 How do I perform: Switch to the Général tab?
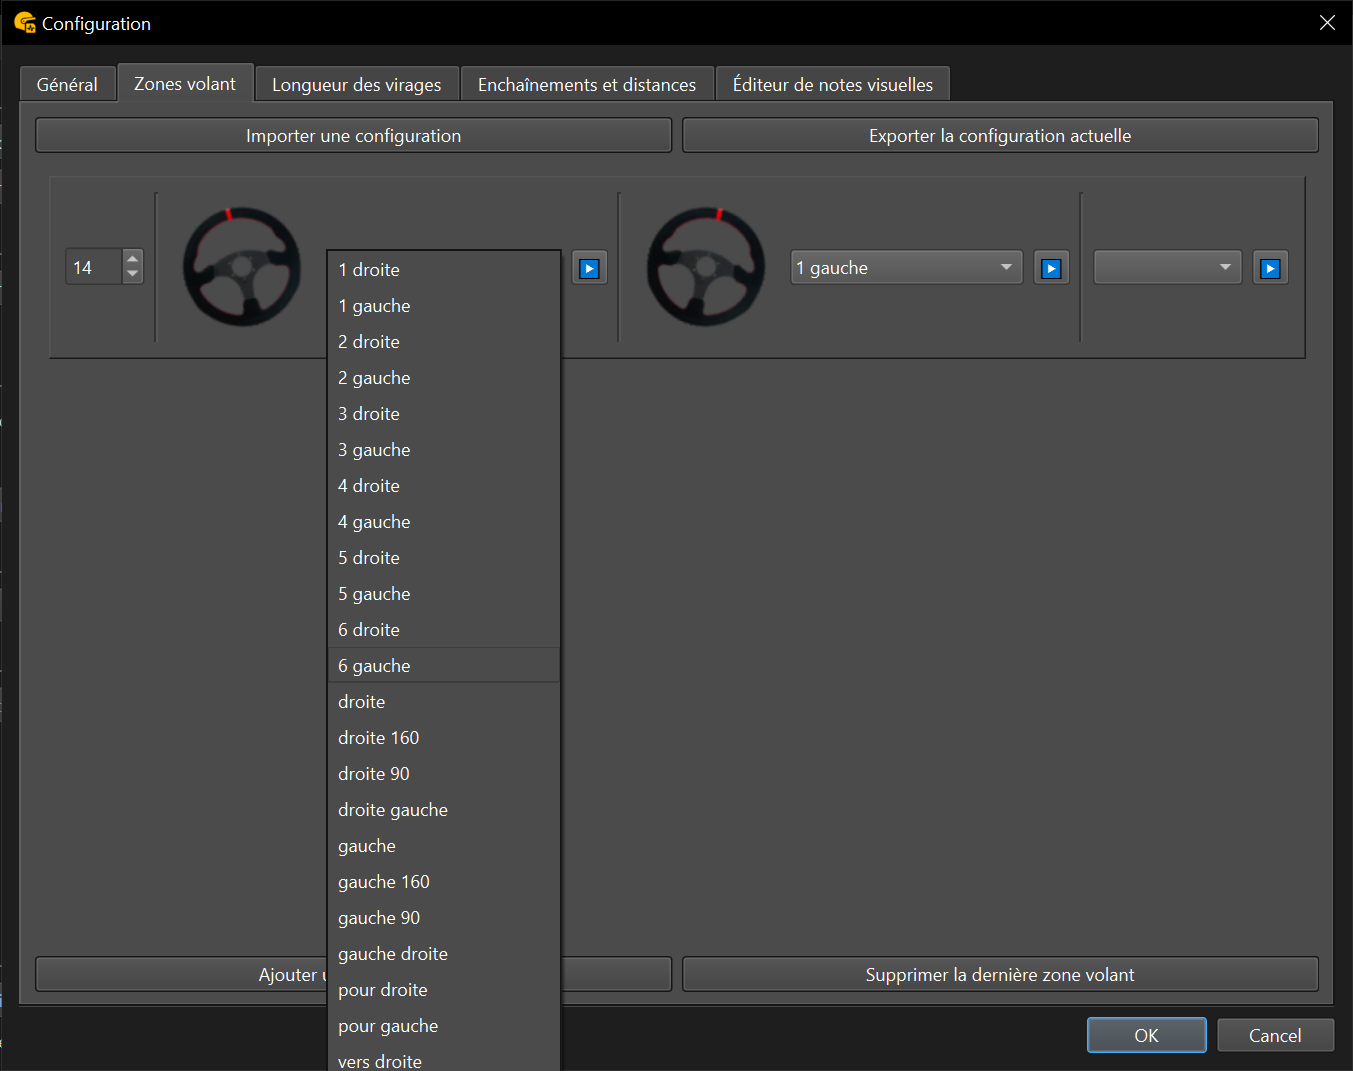point(67,85)
